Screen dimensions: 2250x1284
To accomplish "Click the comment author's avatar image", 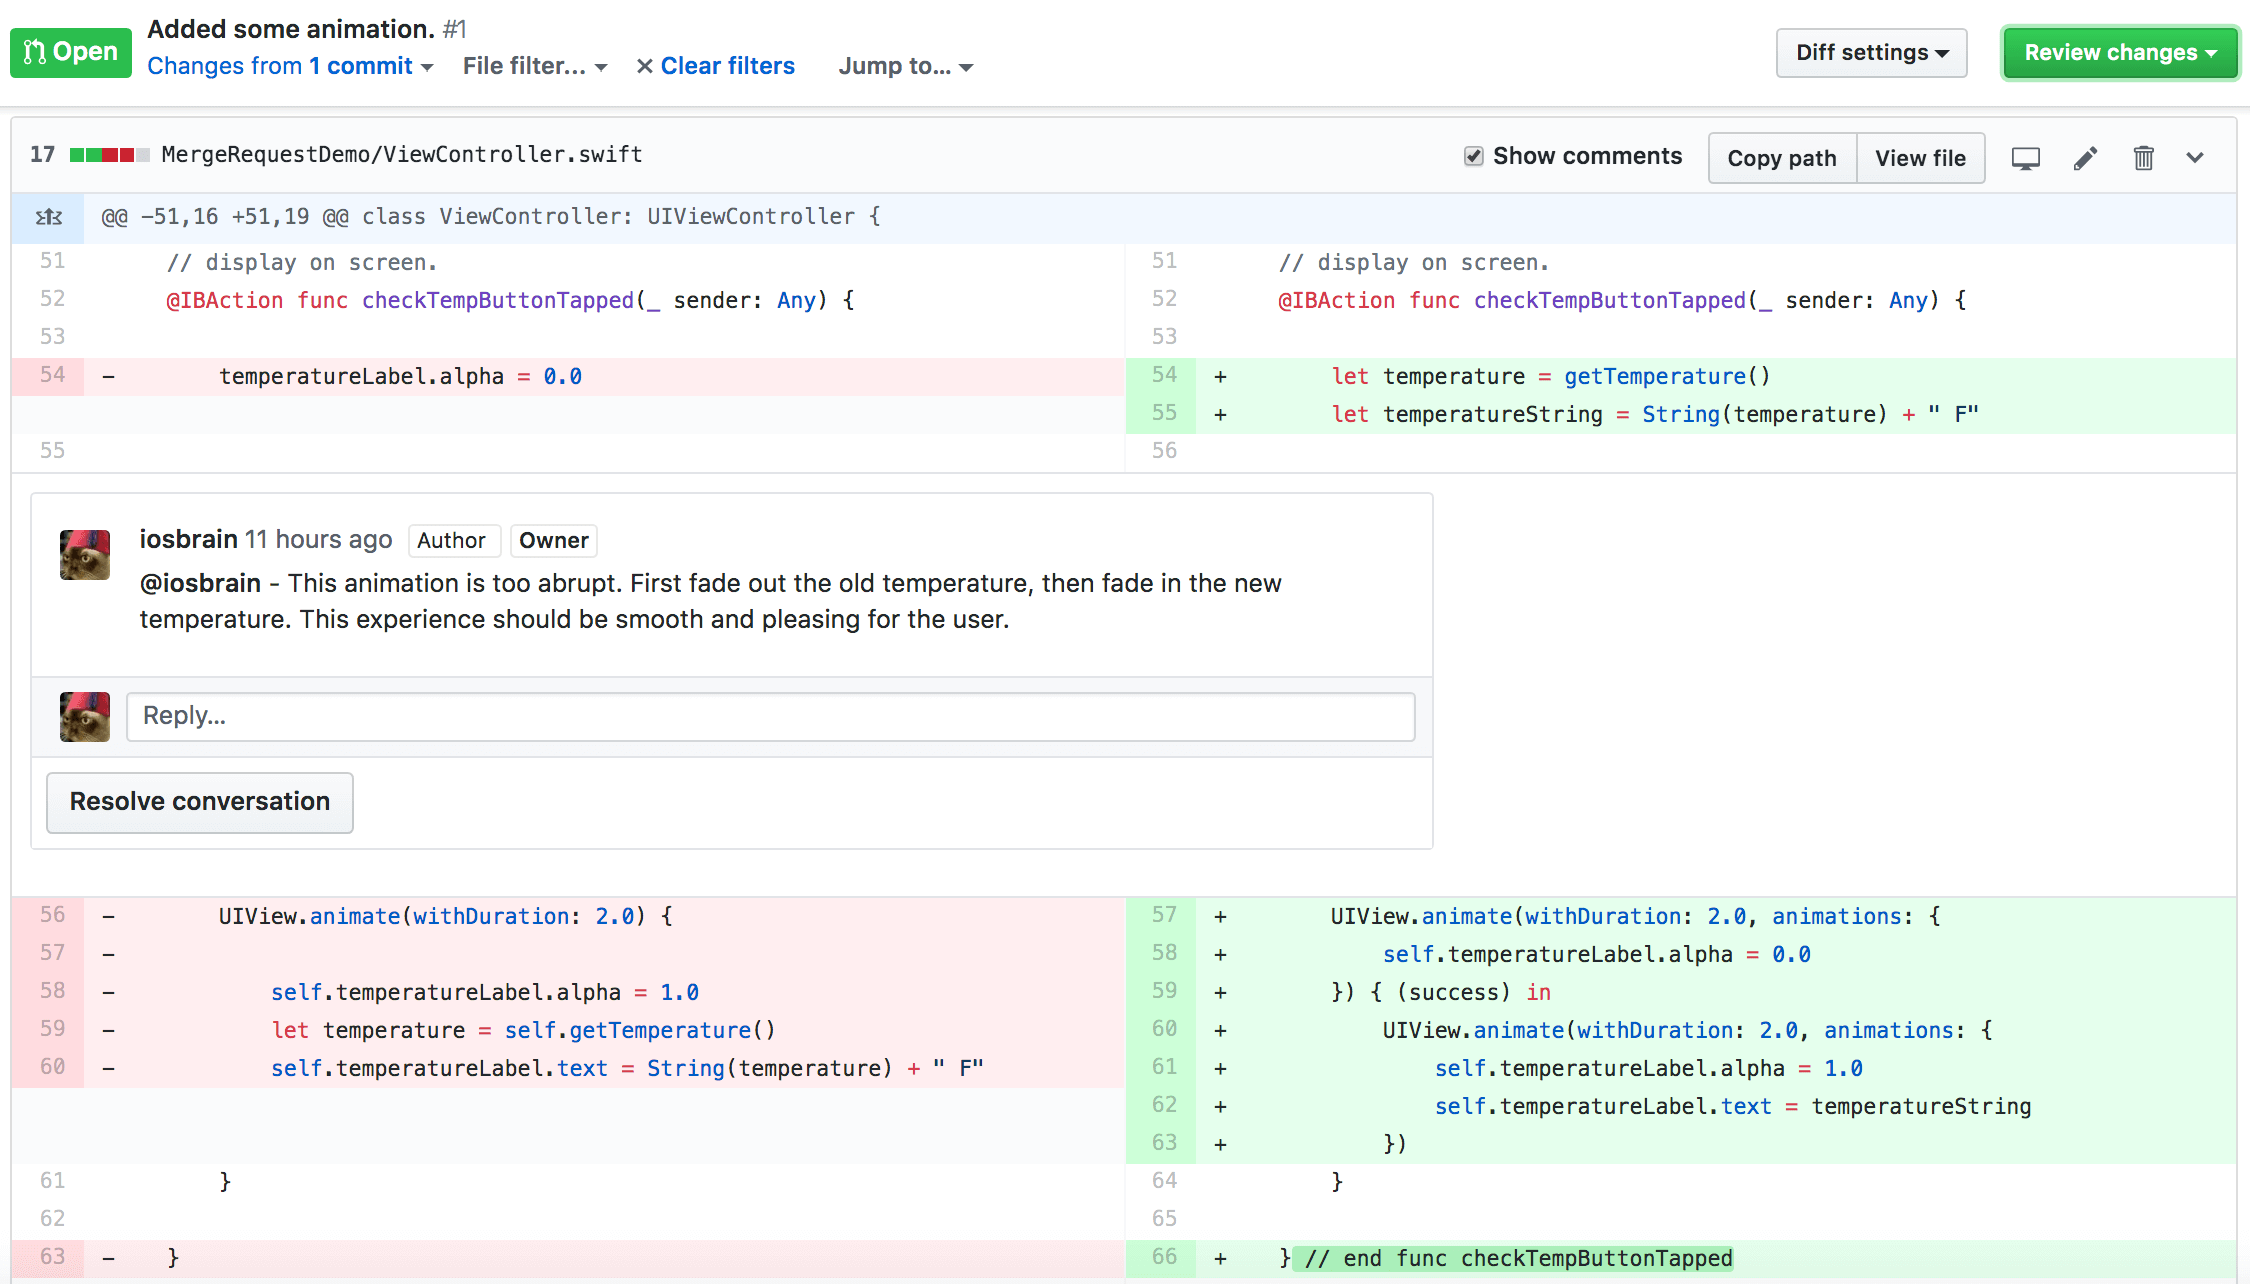I will click(x=85, y=555).
